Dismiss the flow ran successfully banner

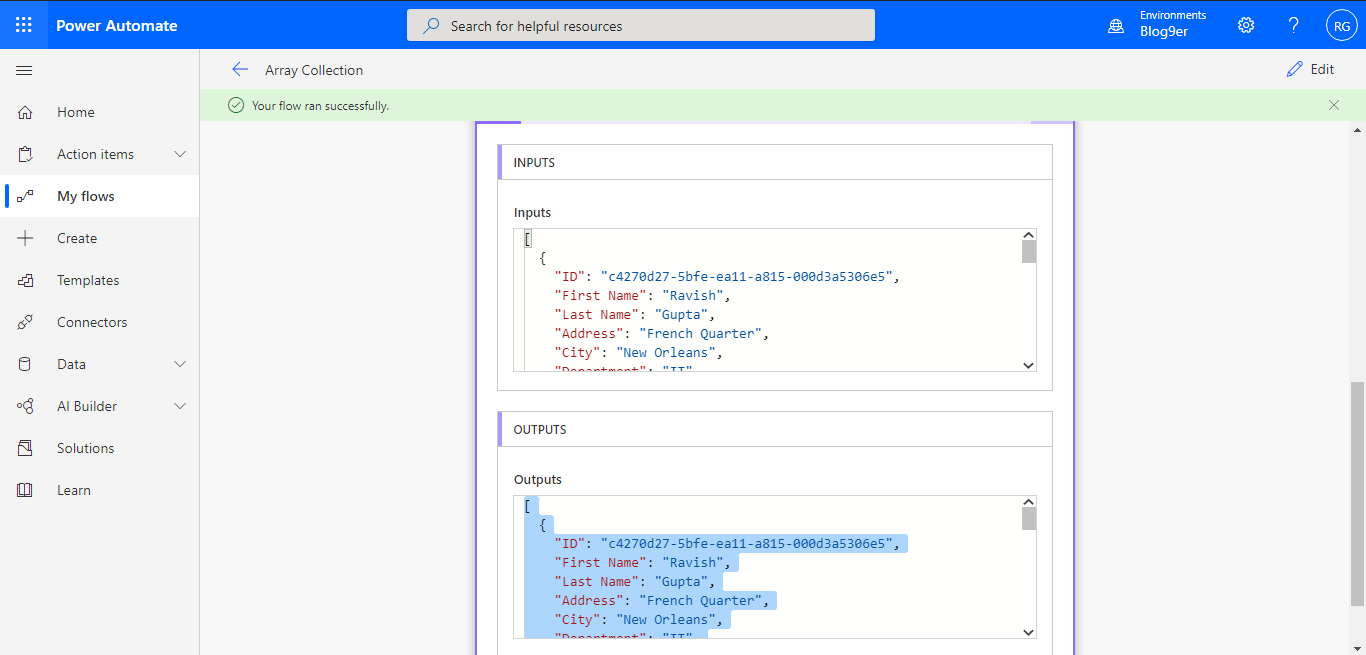coord(1334,105)
